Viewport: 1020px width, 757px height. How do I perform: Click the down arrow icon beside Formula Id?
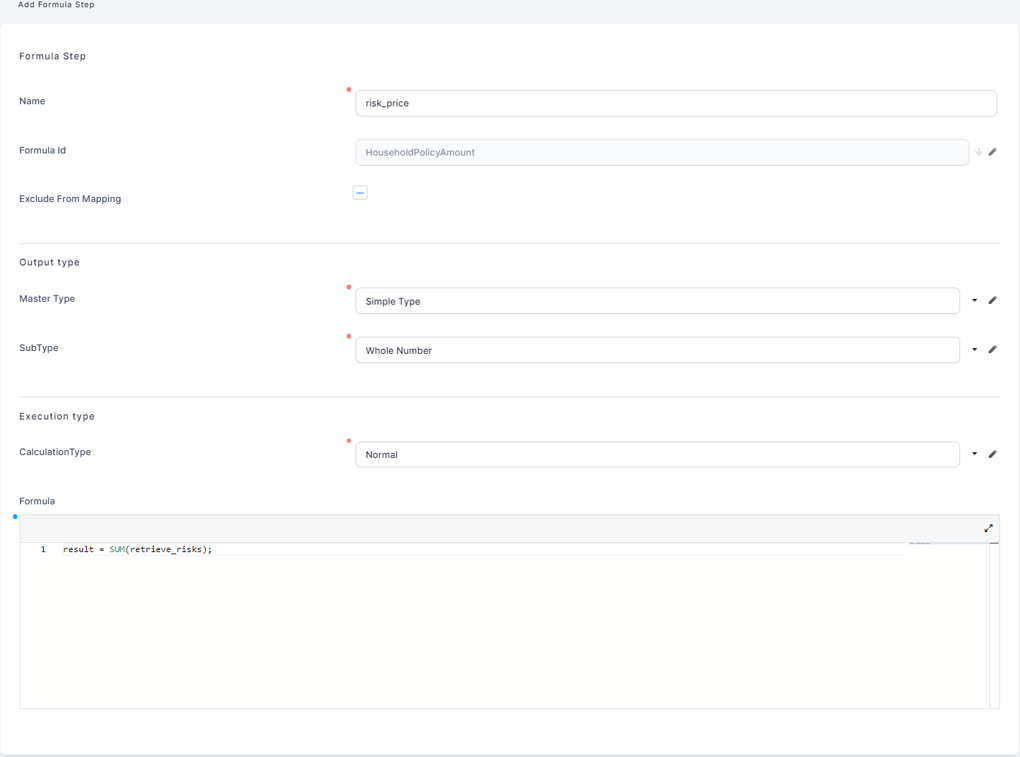(979, 152)
